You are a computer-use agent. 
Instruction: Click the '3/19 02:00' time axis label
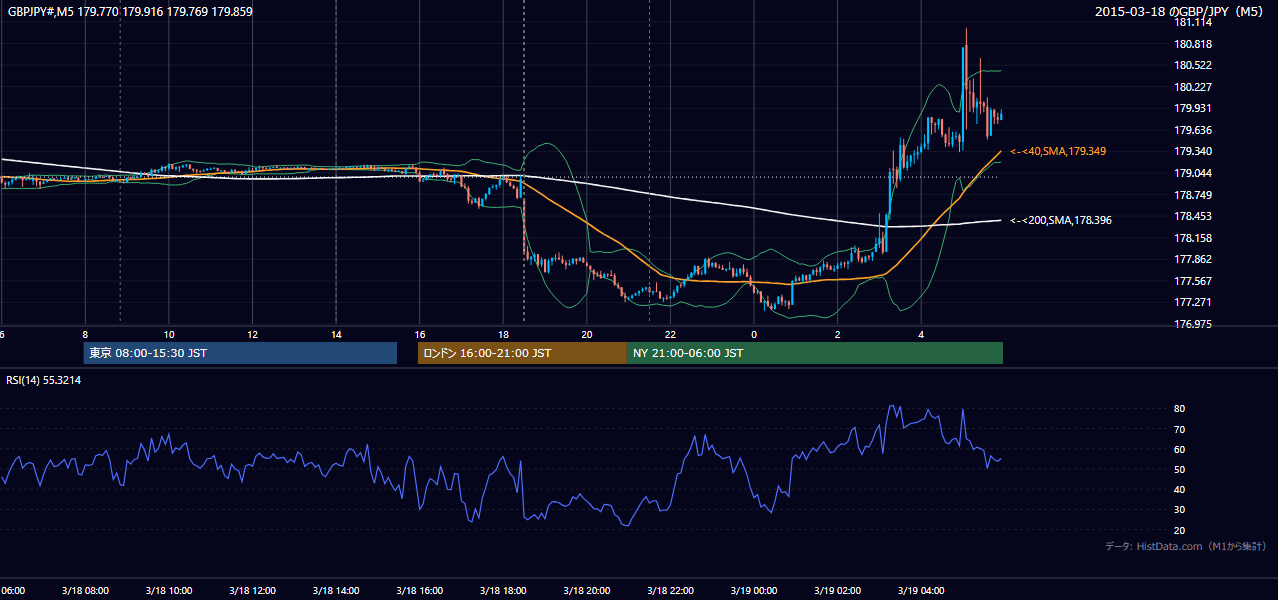coord(838,591)
